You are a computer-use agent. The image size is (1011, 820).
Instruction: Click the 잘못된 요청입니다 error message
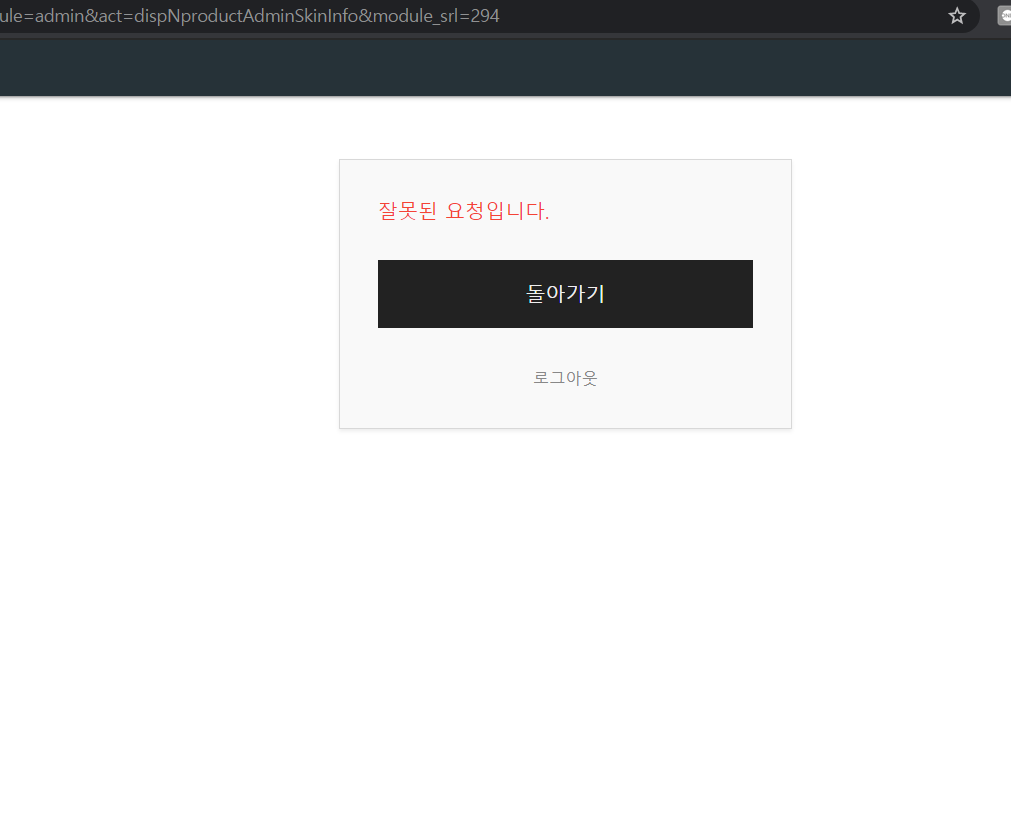click(463, 211)
